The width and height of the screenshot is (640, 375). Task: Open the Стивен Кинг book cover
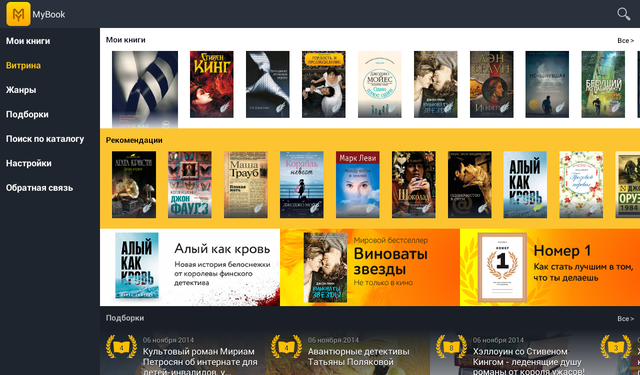click(x=211, y=84)
